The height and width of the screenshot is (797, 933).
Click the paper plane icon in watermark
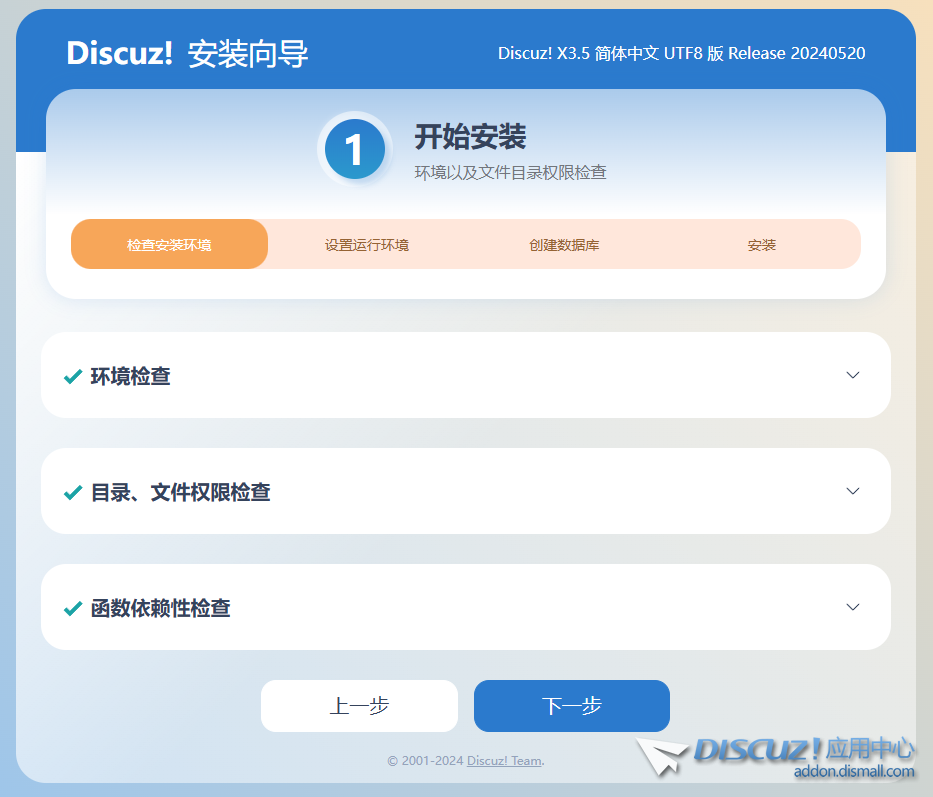click(x=660, y=756)
